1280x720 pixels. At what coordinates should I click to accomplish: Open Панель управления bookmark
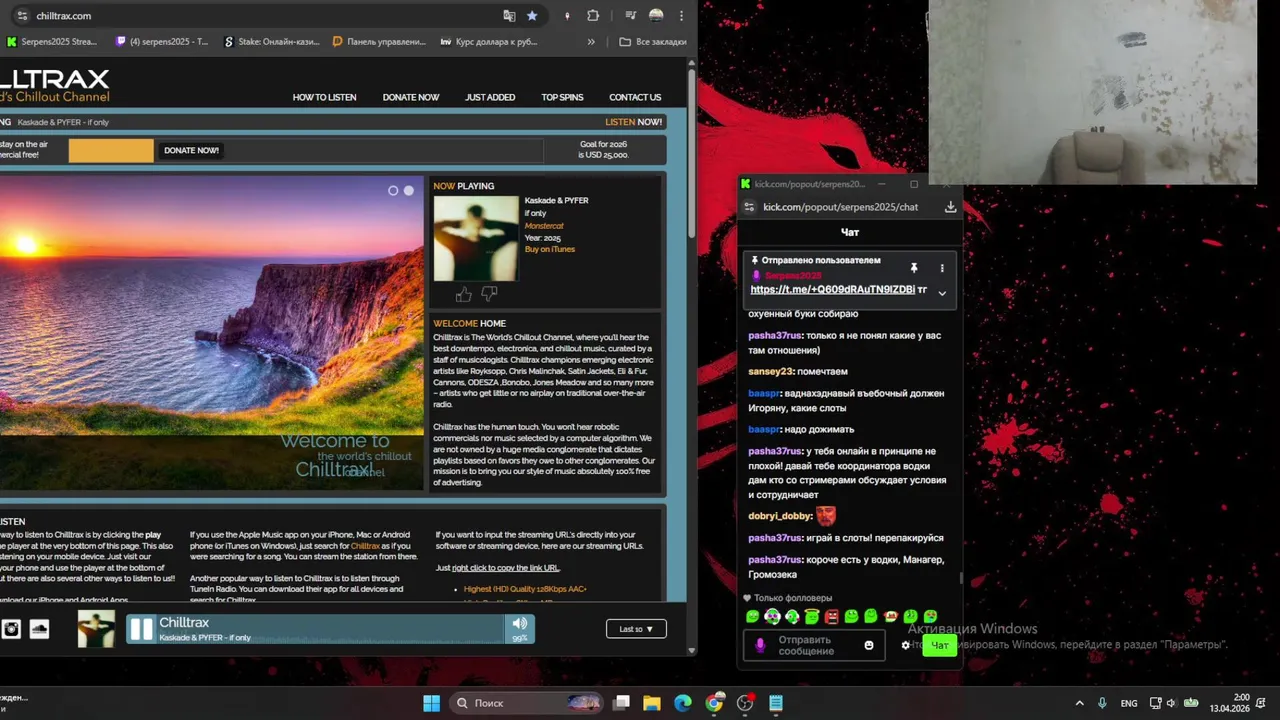pos(379,42)
